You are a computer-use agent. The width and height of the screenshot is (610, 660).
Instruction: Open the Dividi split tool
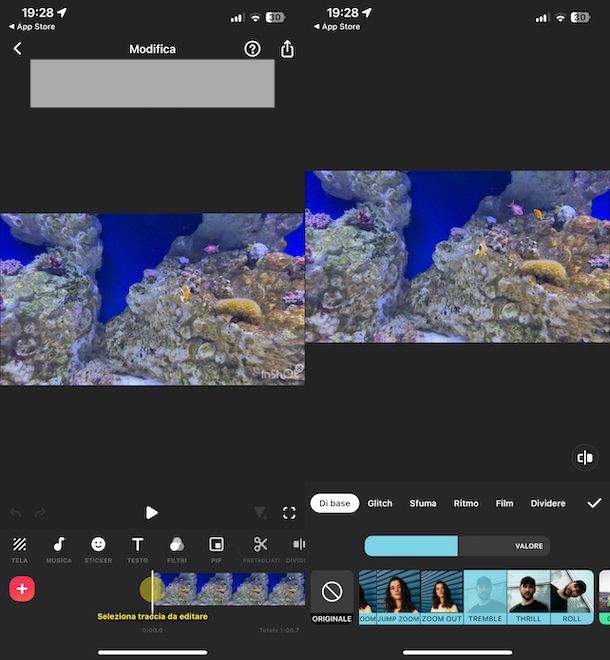click(296, 550)
